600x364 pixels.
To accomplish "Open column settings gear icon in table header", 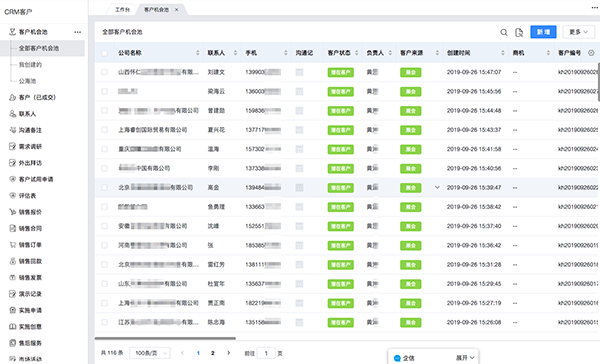I will pyautogui.click(x=591, y=53).
